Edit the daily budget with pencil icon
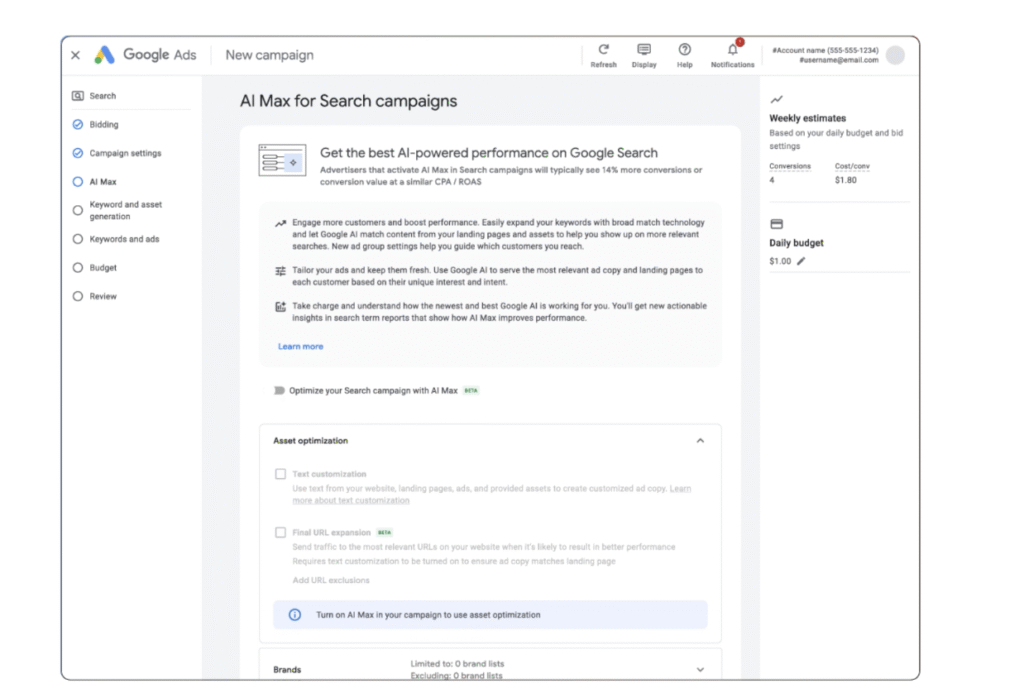Image resolution: width=1024 pixels, height=698 pixels. pyautogui.click(x=801, y=261)
